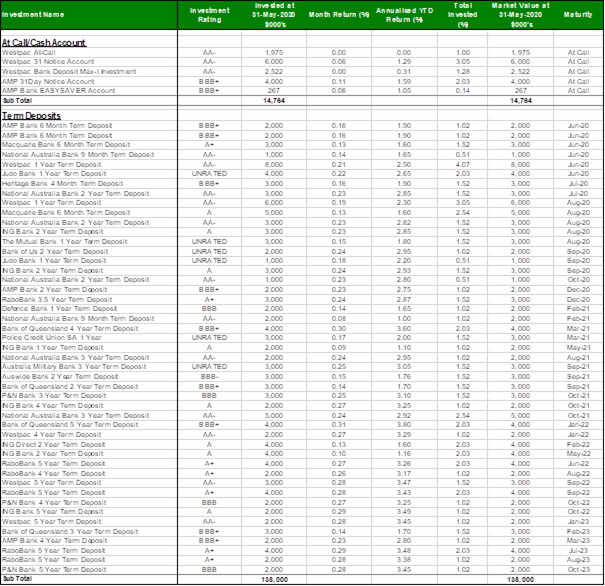
Task: Click 'P&N Bank 5 Year Term Deposit'
Action: [x=54, y=570]
